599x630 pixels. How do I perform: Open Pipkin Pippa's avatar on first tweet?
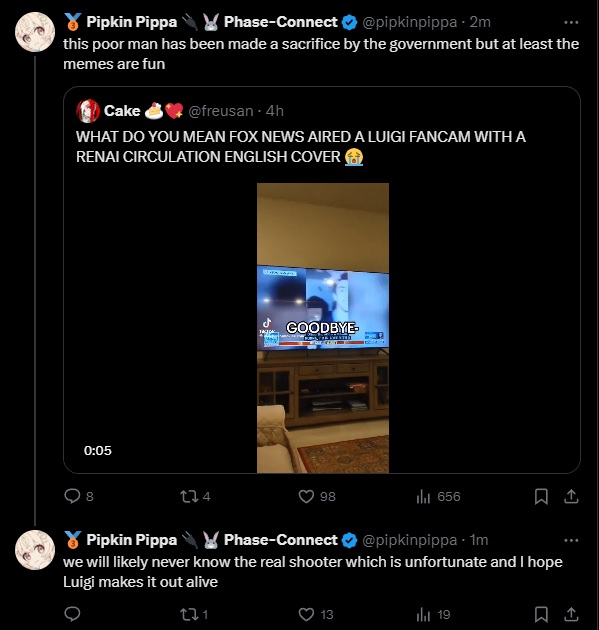click(x=35, y=32)
